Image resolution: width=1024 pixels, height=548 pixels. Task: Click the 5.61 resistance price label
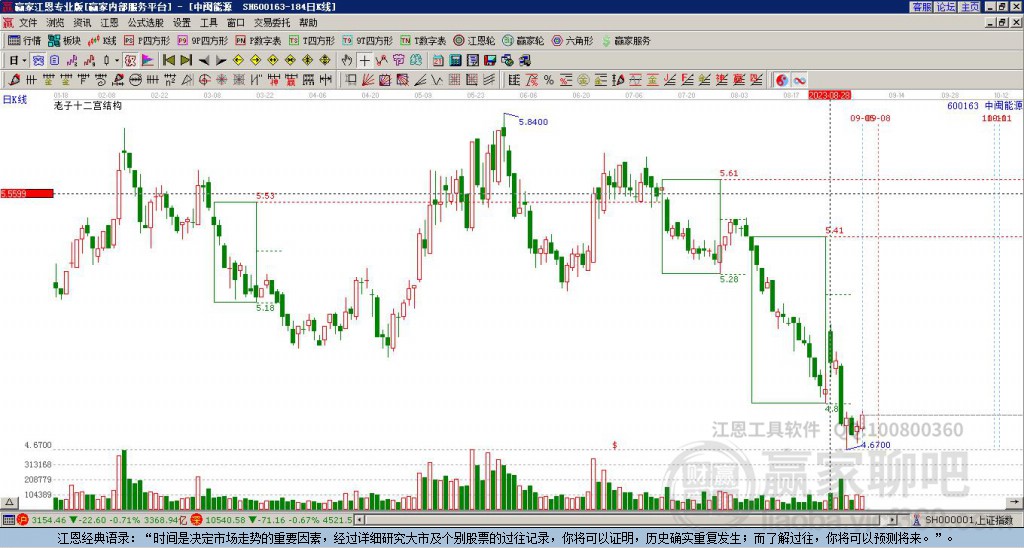(729, 173)
